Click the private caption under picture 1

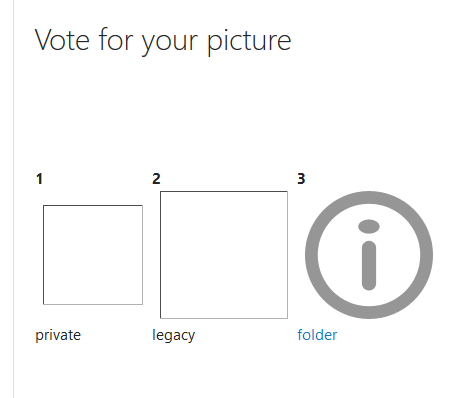coord(58,336)
